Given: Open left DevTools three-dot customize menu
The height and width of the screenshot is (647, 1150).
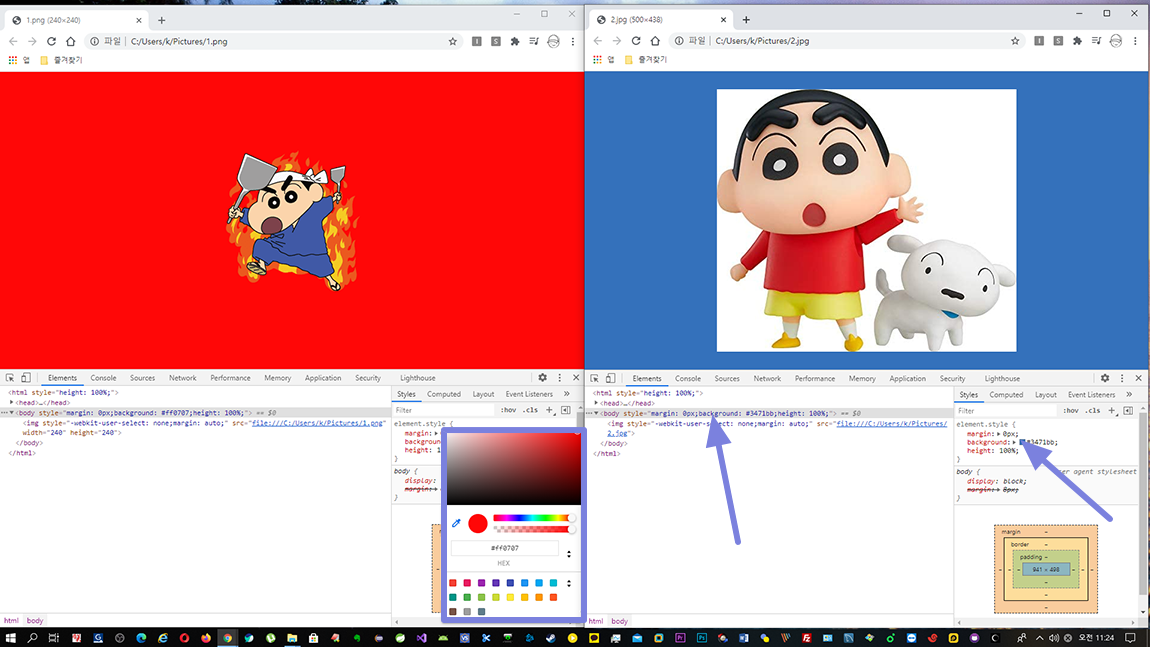Looking at the screenshot, I should (x=560, y=378).
